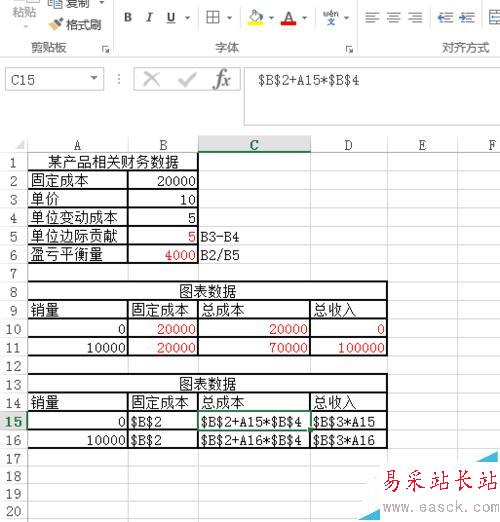Expand the Name Box dropdown

click(94, 79)
